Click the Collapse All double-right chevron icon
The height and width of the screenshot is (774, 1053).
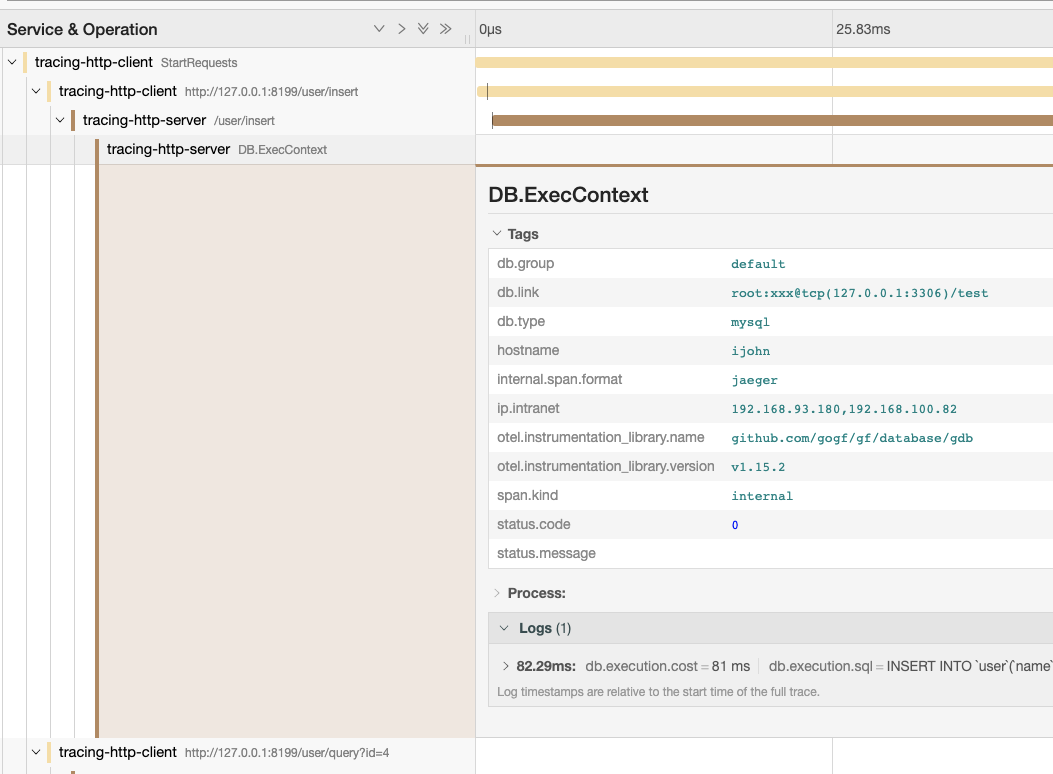click(x=445, y=29)
